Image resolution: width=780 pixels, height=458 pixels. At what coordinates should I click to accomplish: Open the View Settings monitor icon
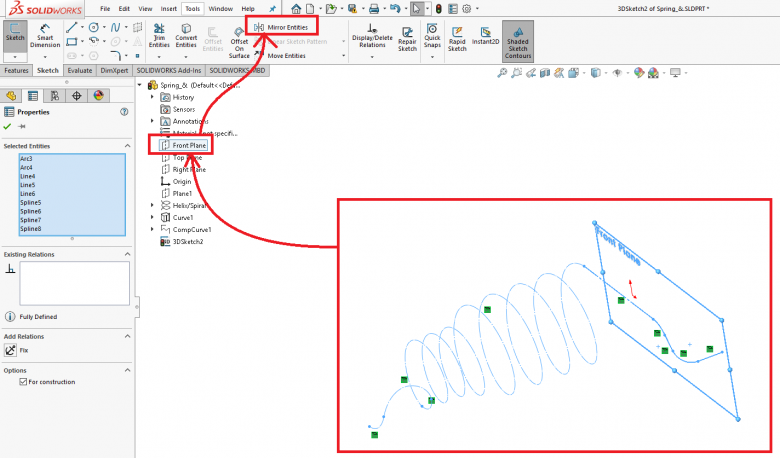point(675,73)
